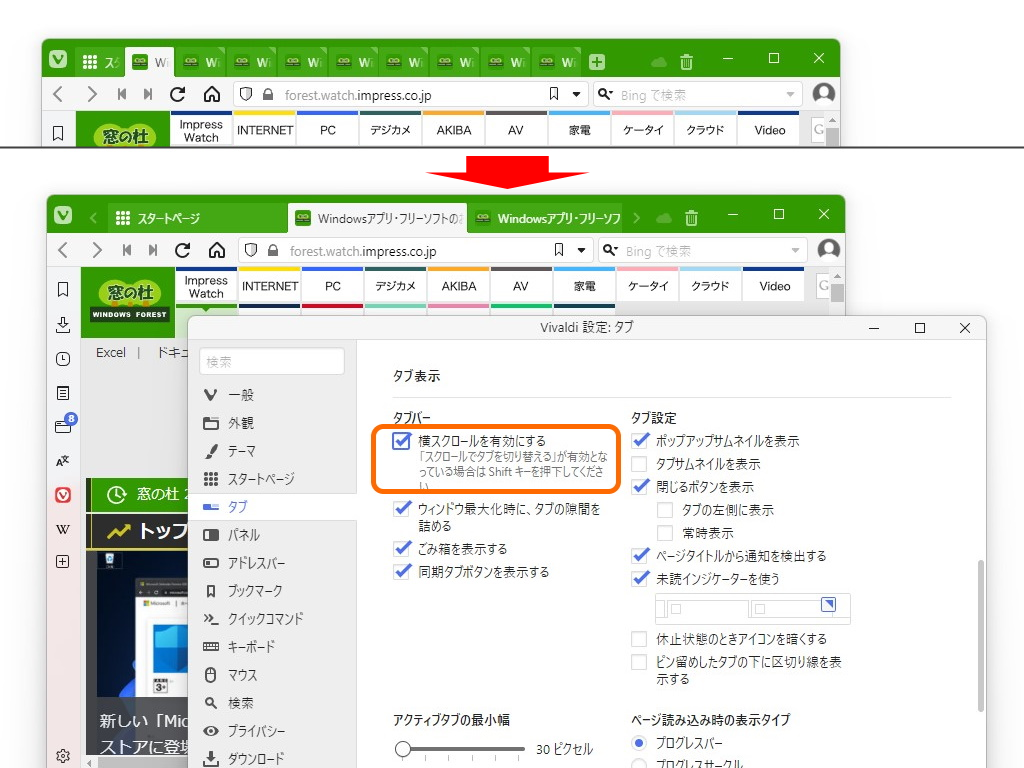The image size is (1024, 768).
Task: Open the Wikipedia web panel
Action: (x=63, y=528)
